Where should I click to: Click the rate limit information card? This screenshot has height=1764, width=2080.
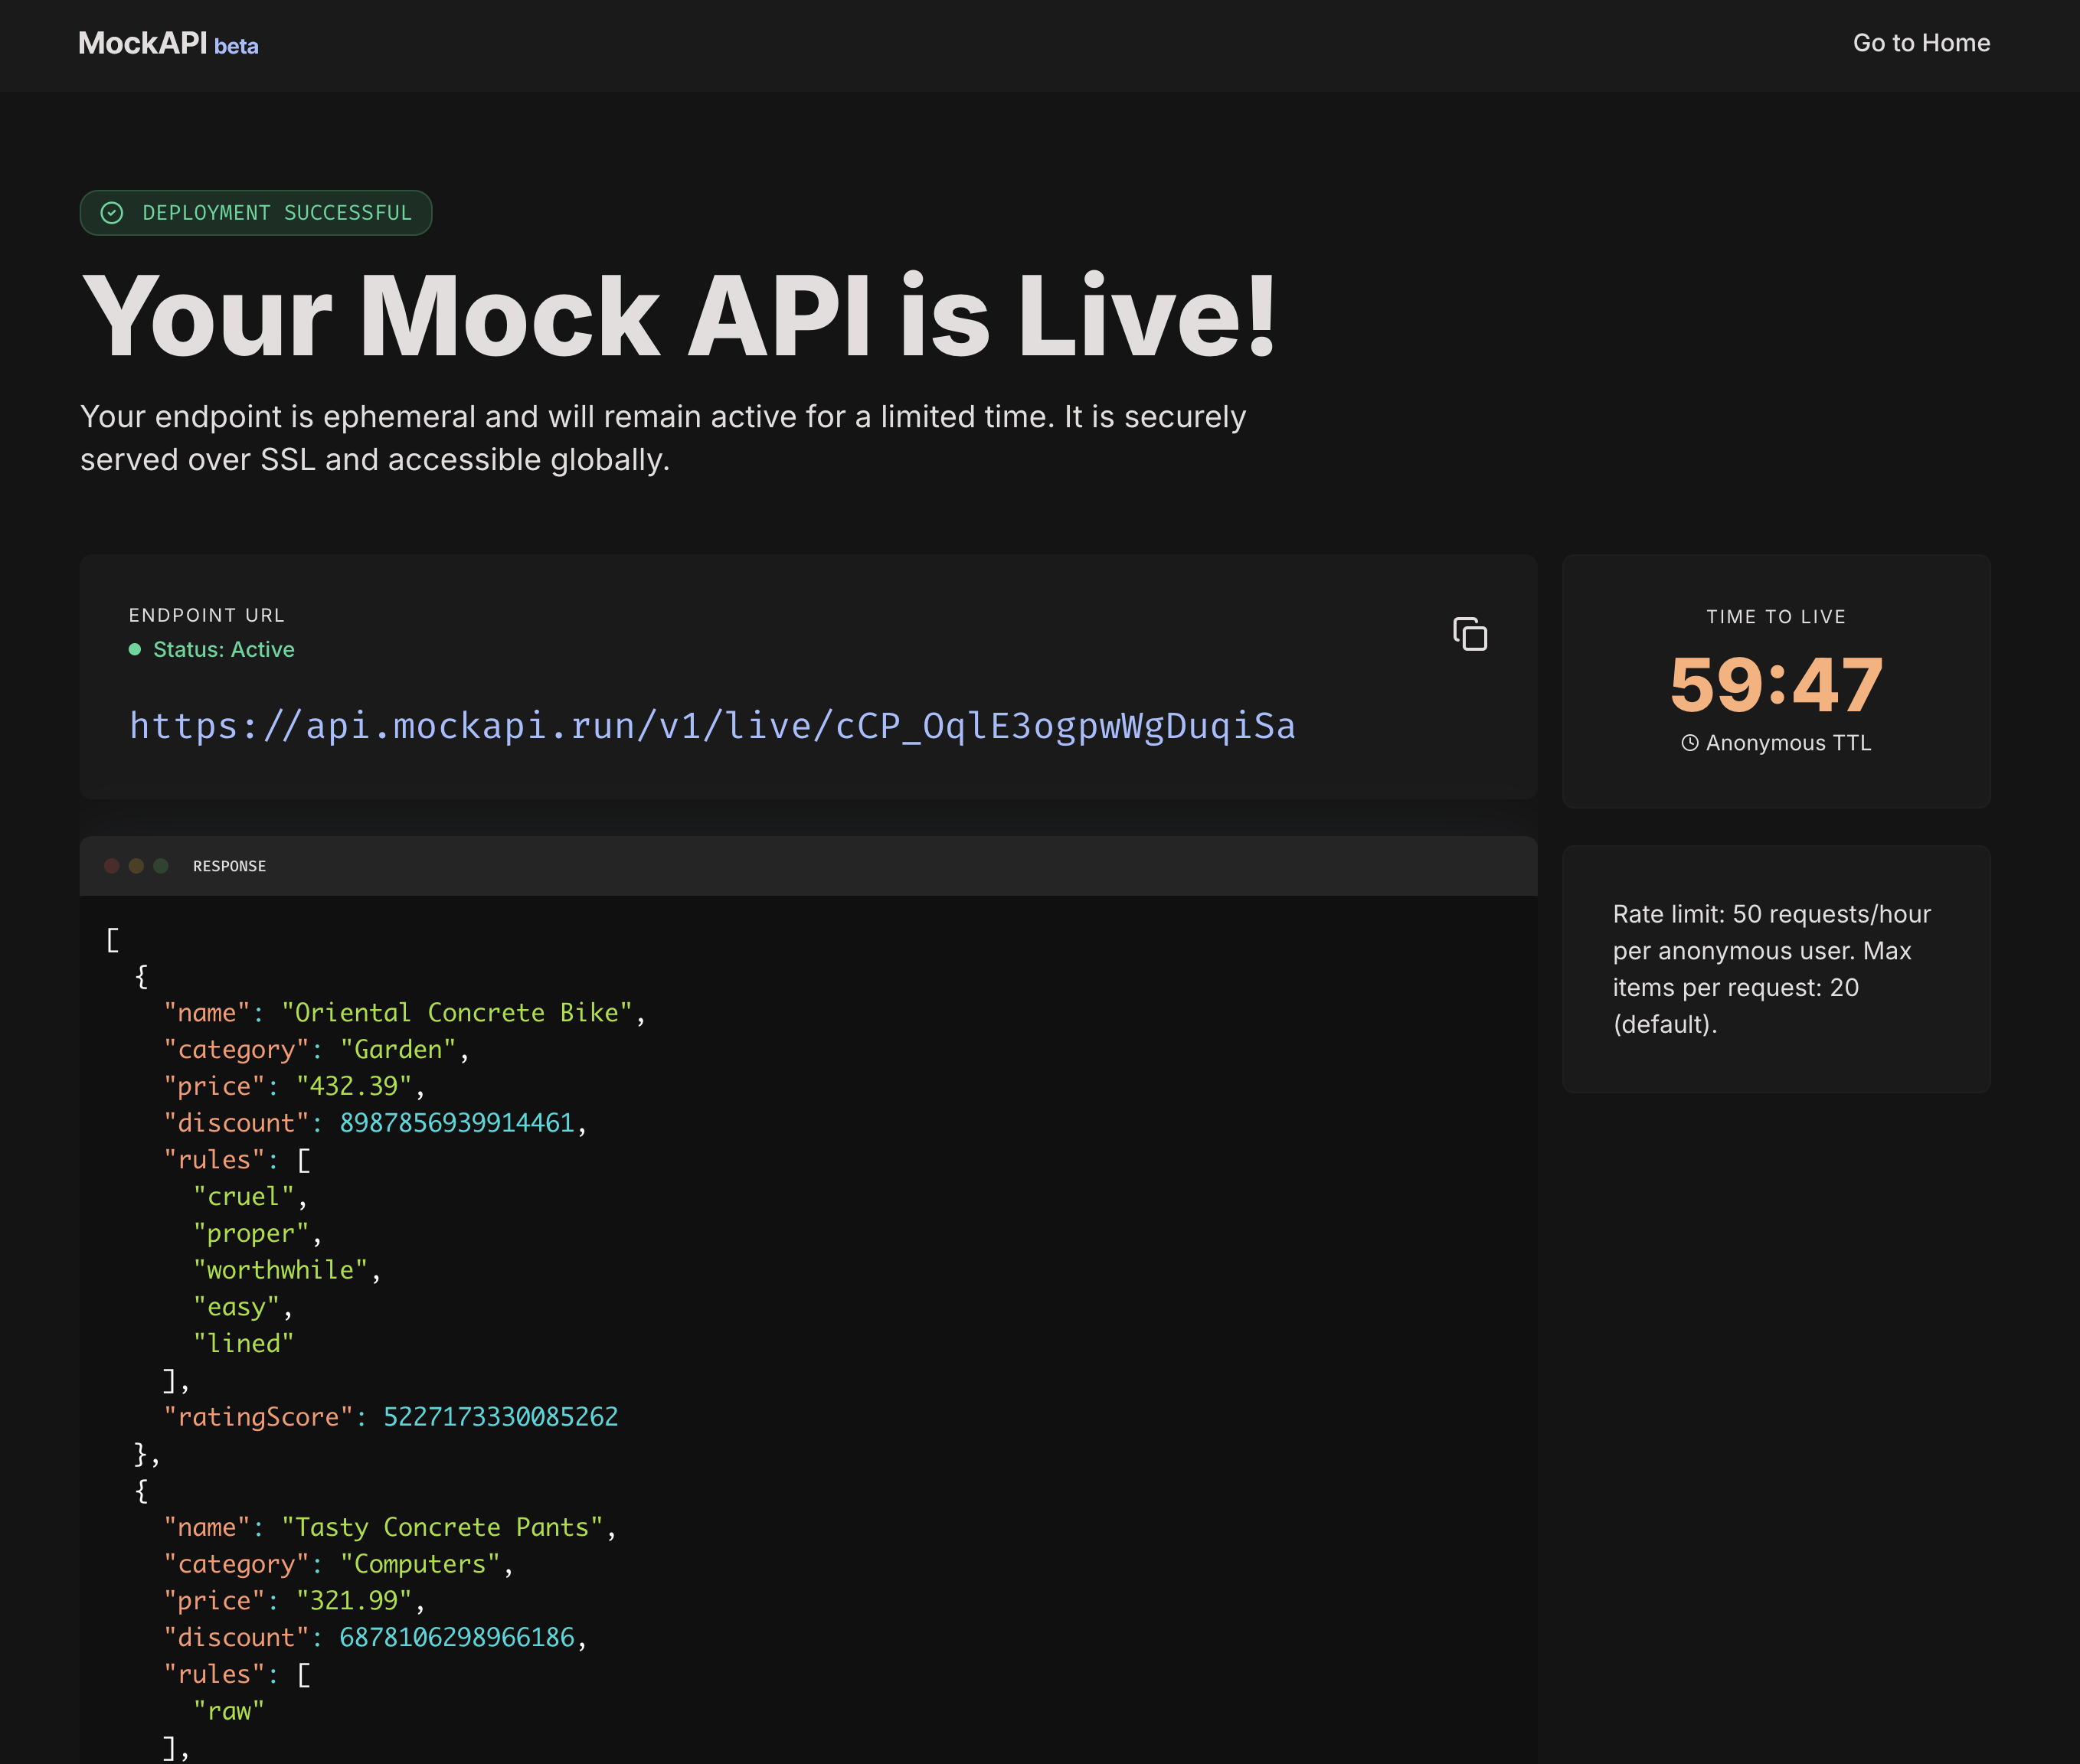tap(1775, 968)
